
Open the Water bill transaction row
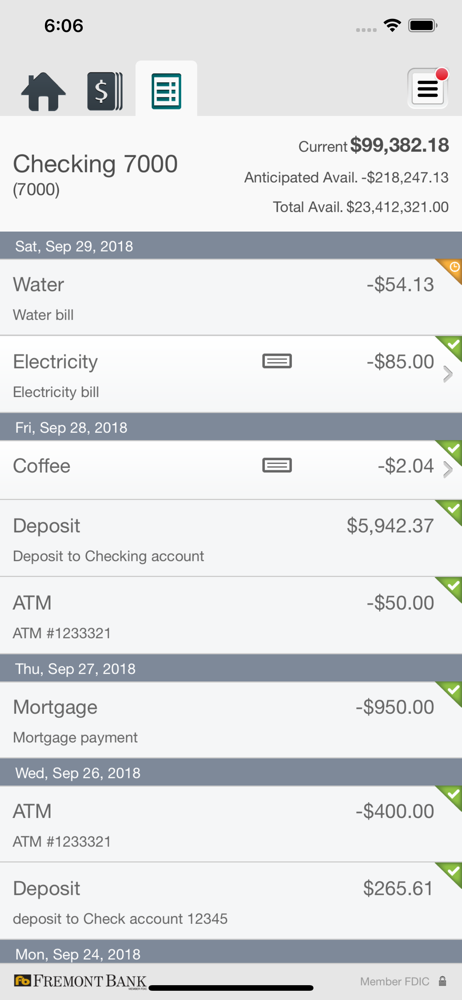coord(231,297)
